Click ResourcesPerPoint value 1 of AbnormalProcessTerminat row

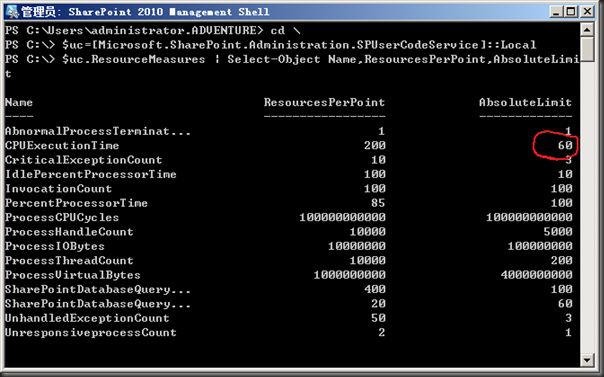click(x=381, y=131)
